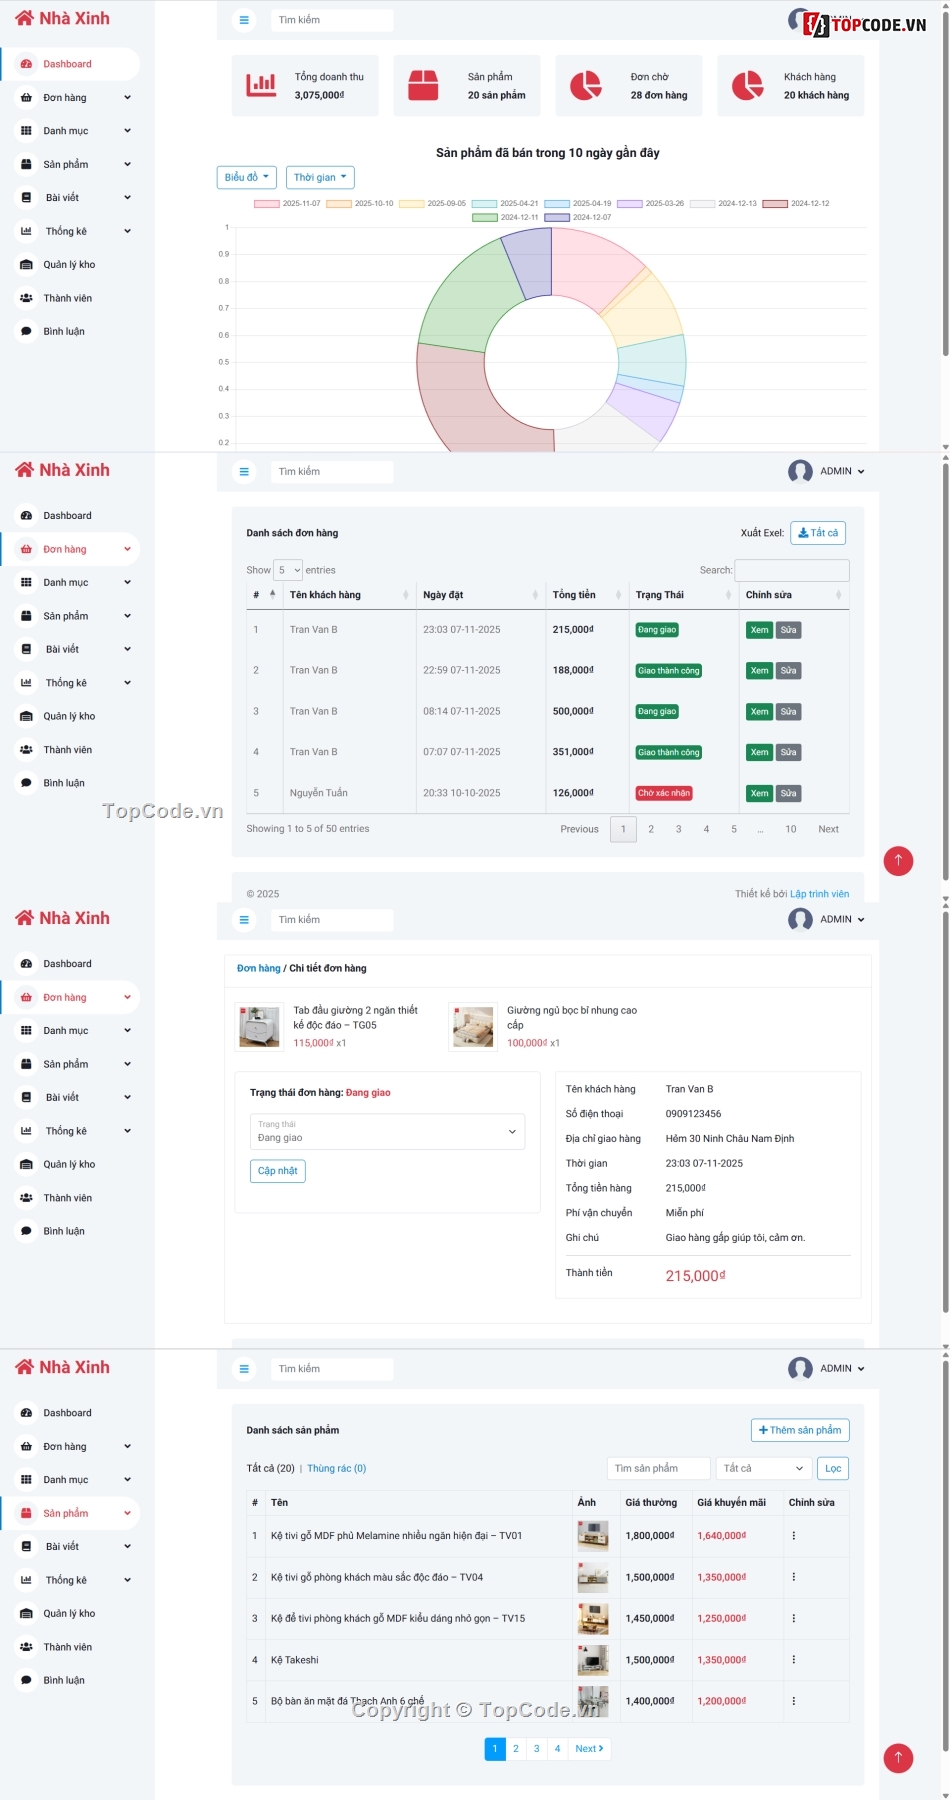Open kebab menu for the TV01 product
Viewport: 950px width, 1800px height.
(794, 1535)
